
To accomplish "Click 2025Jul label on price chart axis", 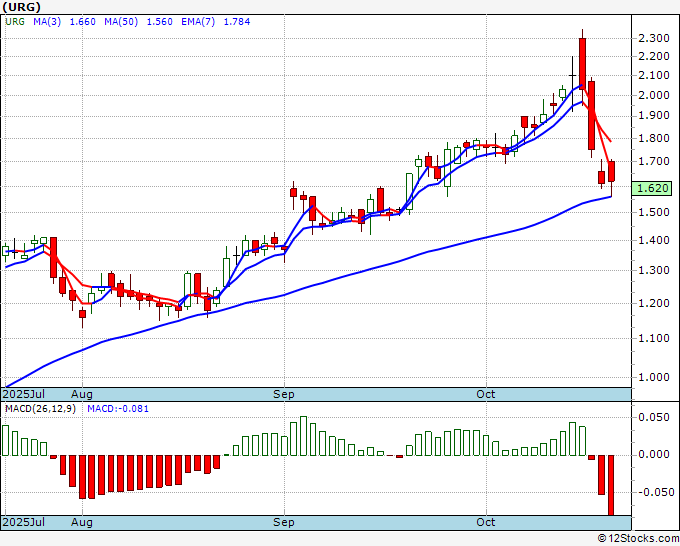I will pyautogui.click(x=24, y=394).
